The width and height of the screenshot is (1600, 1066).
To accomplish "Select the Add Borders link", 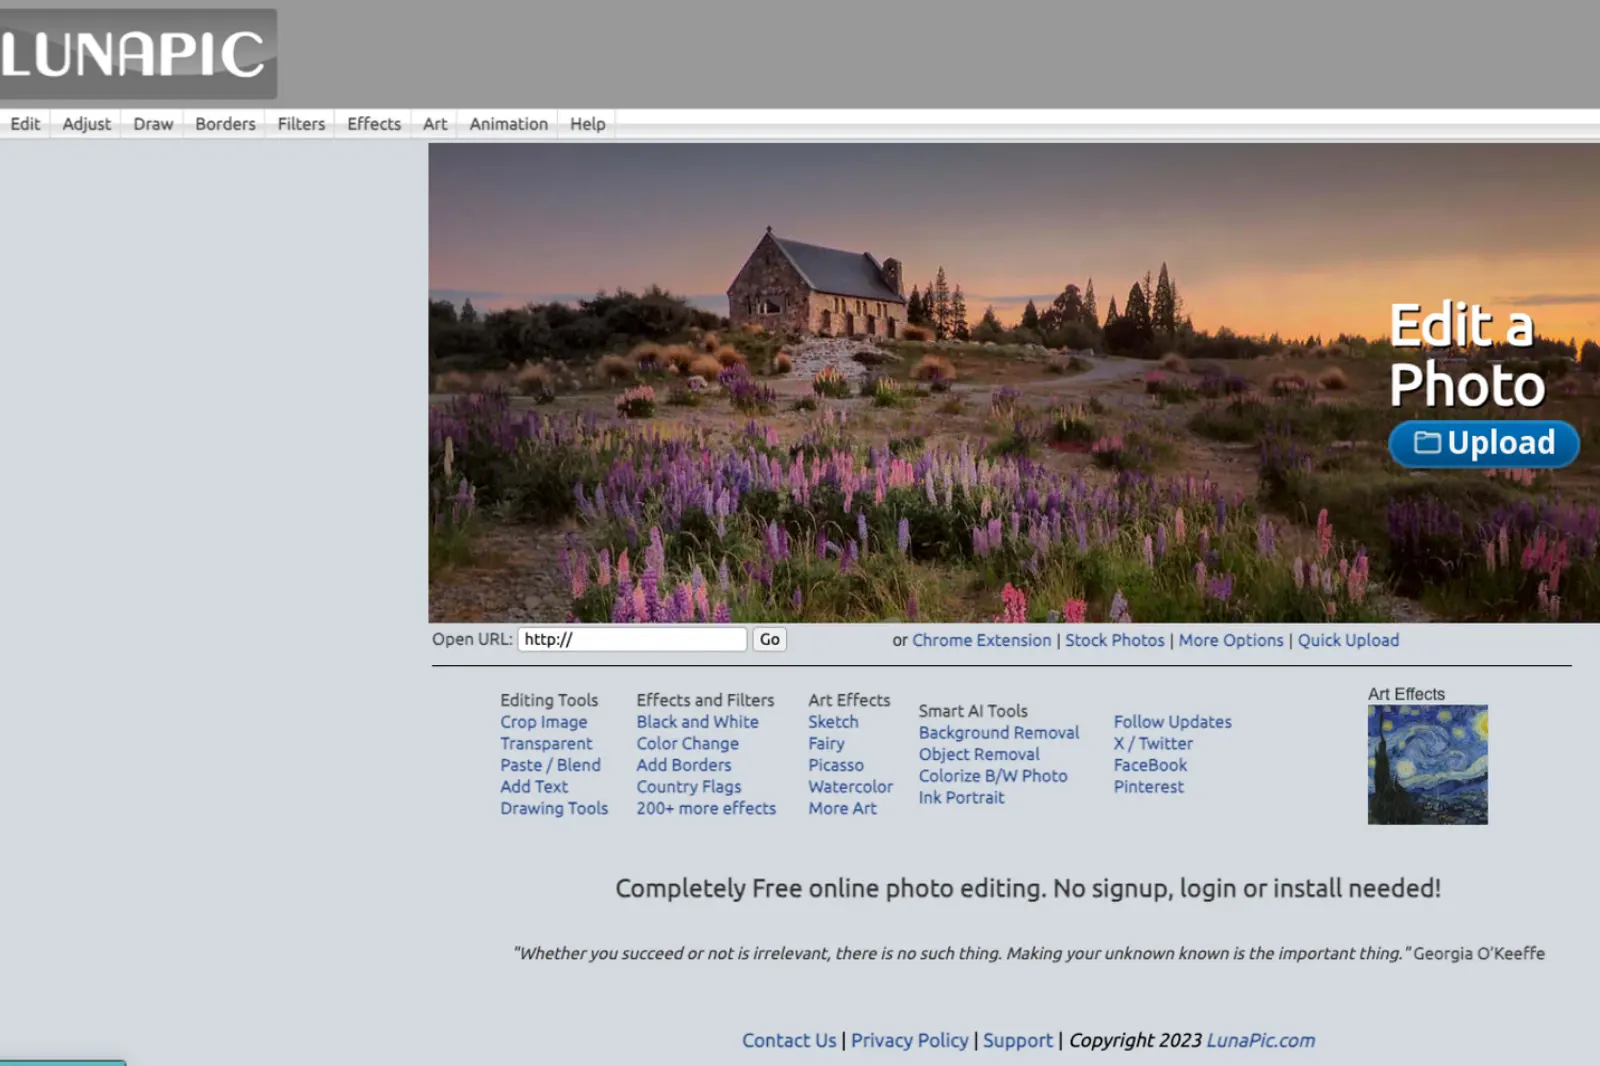I will (684, 765).
